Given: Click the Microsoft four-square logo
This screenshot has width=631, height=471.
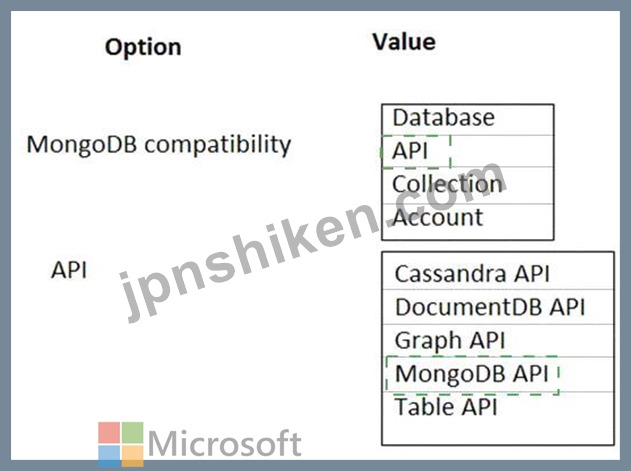Looking at the screenshot, I should click(x=121, y=444).
